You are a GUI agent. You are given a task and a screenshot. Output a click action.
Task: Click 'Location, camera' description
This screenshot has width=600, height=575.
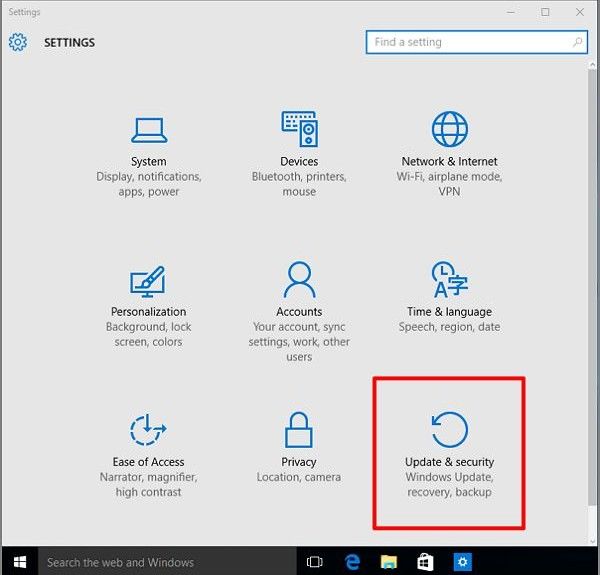299,477
